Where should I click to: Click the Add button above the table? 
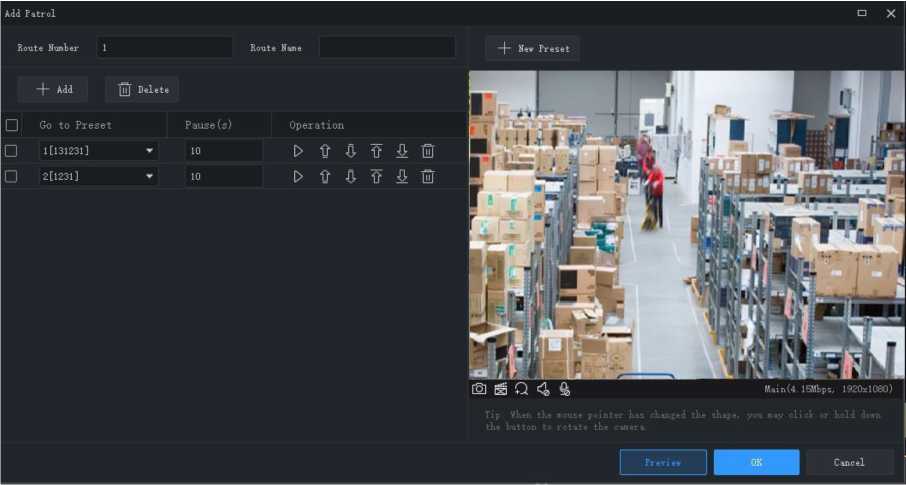click(x=53, y=89)
